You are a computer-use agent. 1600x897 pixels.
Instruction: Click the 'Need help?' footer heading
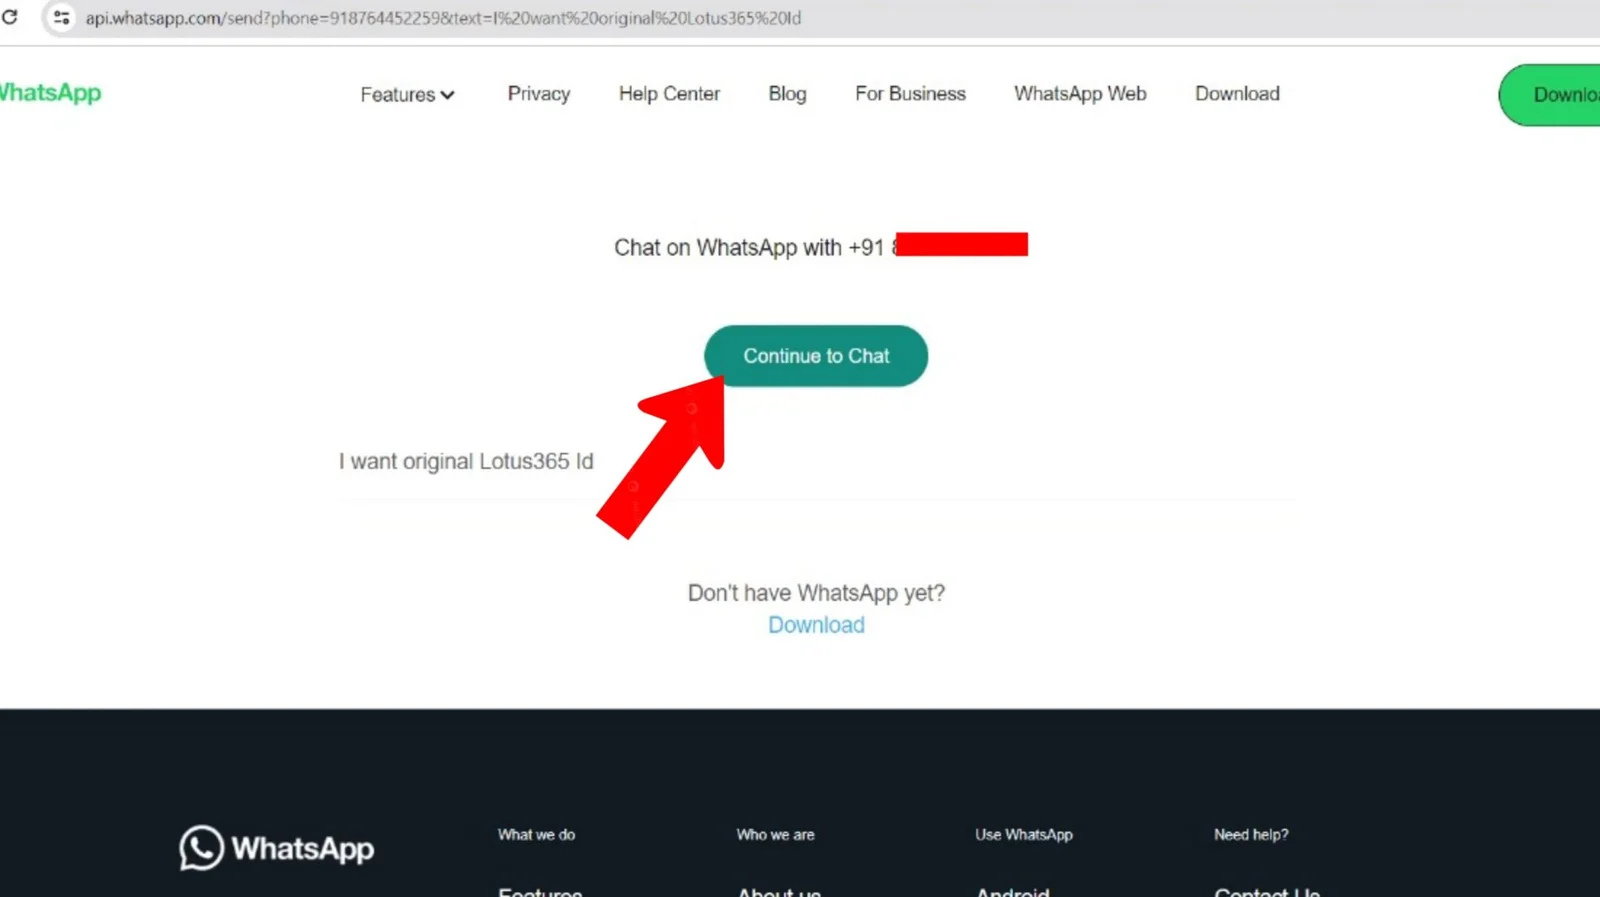coord(1251,834)
